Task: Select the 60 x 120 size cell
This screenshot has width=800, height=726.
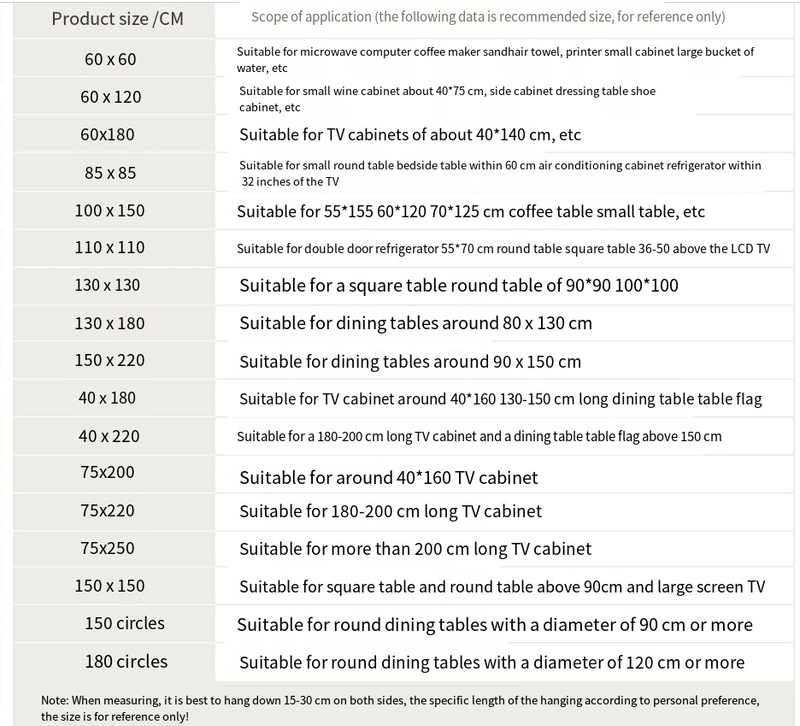Action: [x=110, y=97]
